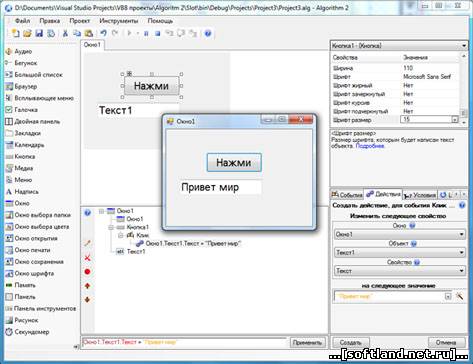Click the Применить button
The width and height of the screenshot is (473, 364).
pos(307,343)
